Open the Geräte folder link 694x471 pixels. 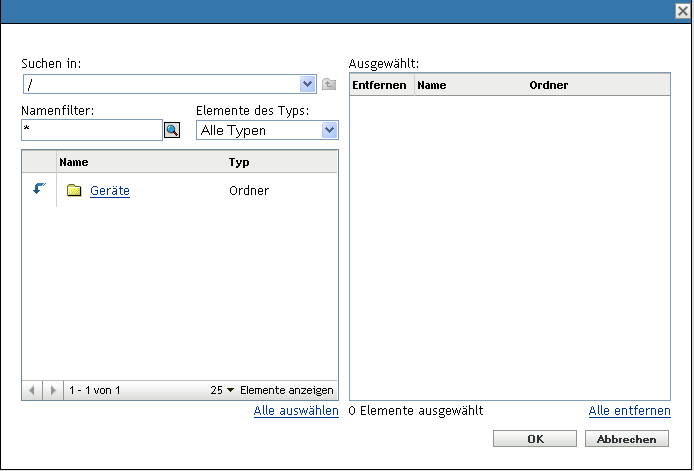pos(110,191)
